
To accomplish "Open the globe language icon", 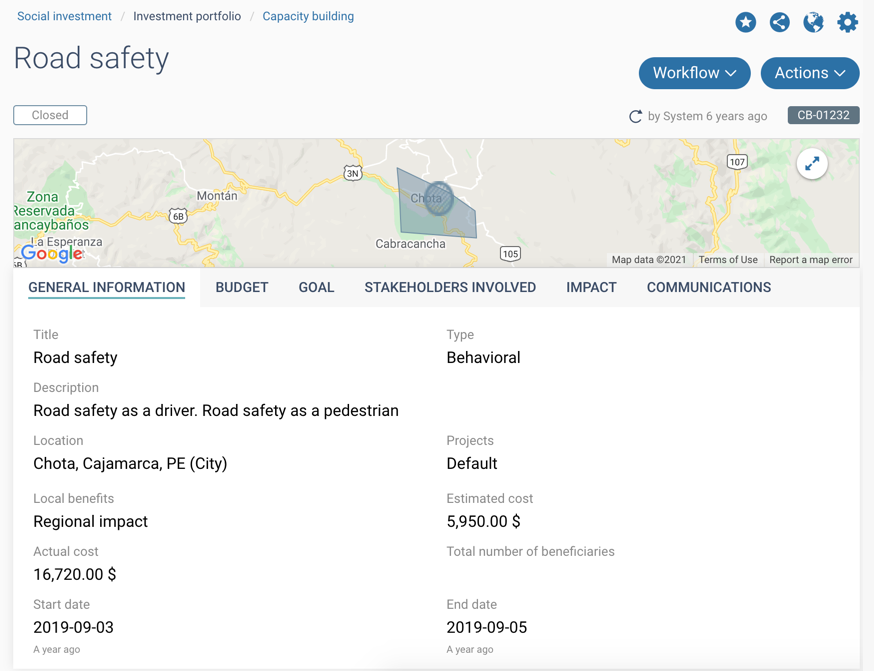I will (x=813, y=22).
